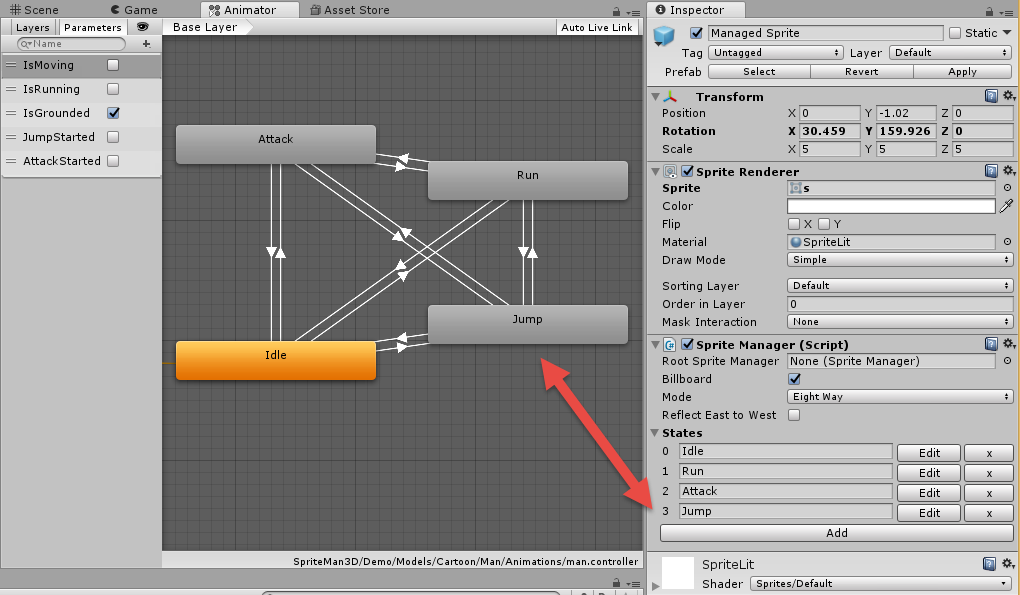Open the Sprite Manager script settings gear
The image size is (1020, 595).
coord(1009,343)
